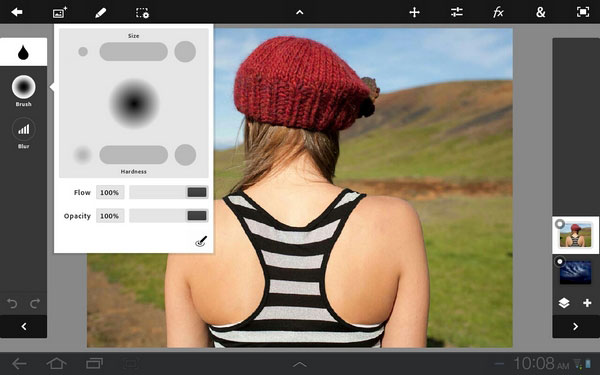Tap the small brush size preset
The height and width of the screenshot is (375, 600).
(83, 52)
